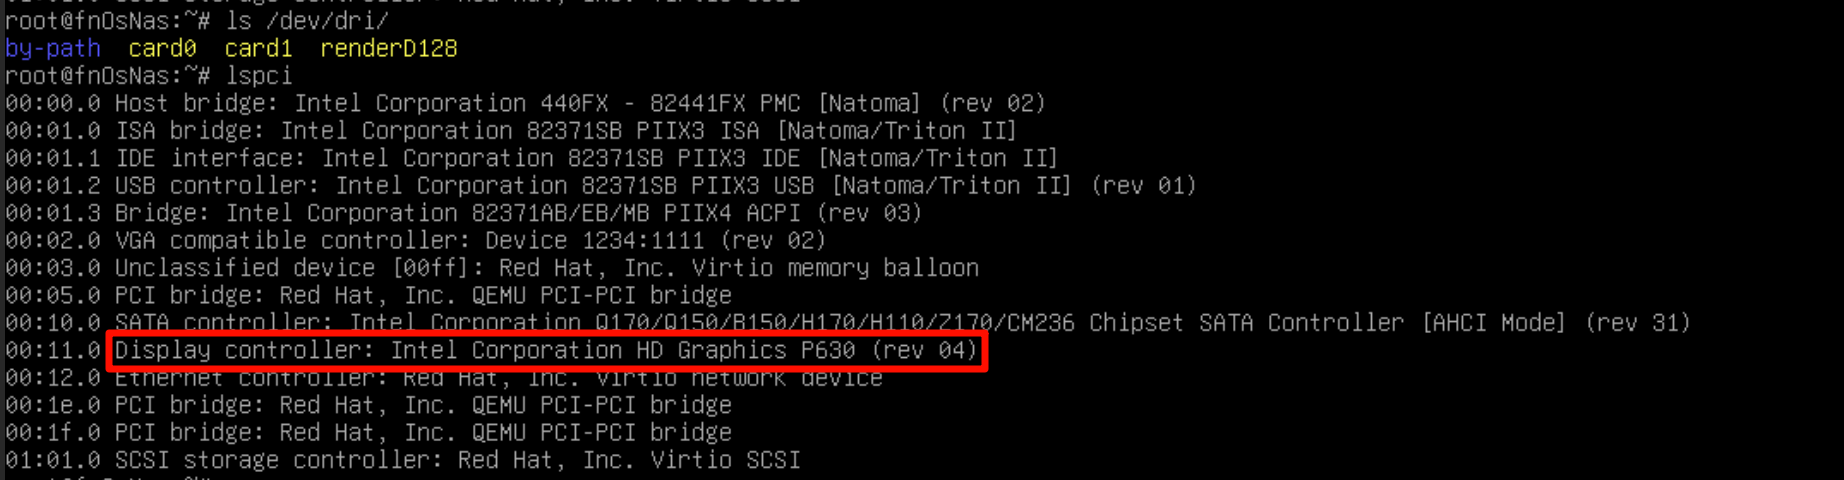
Task: Click the 'ls /dev/dri/' command
Action: click(307, 21)
